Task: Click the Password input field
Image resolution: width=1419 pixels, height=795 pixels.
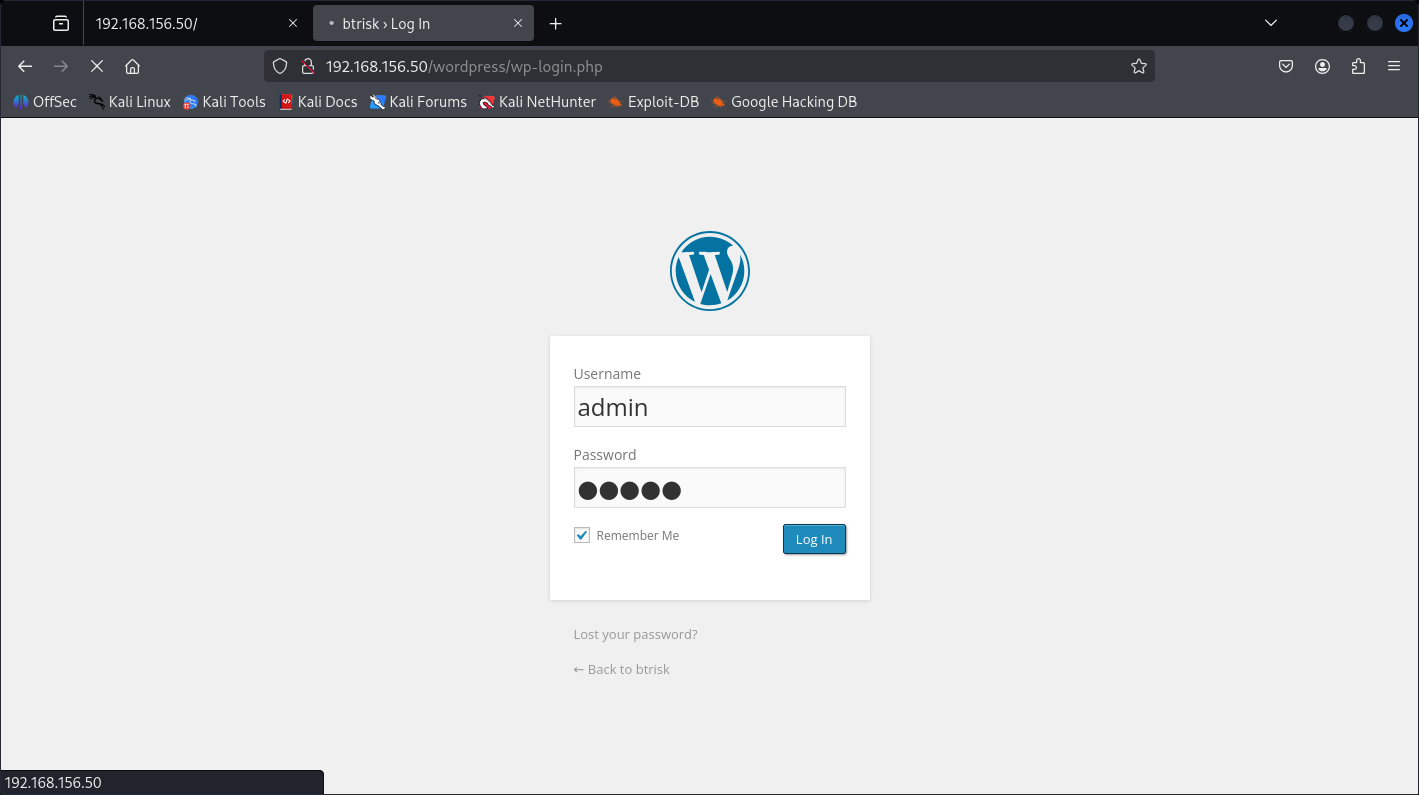Action: [x=710, y=488]
